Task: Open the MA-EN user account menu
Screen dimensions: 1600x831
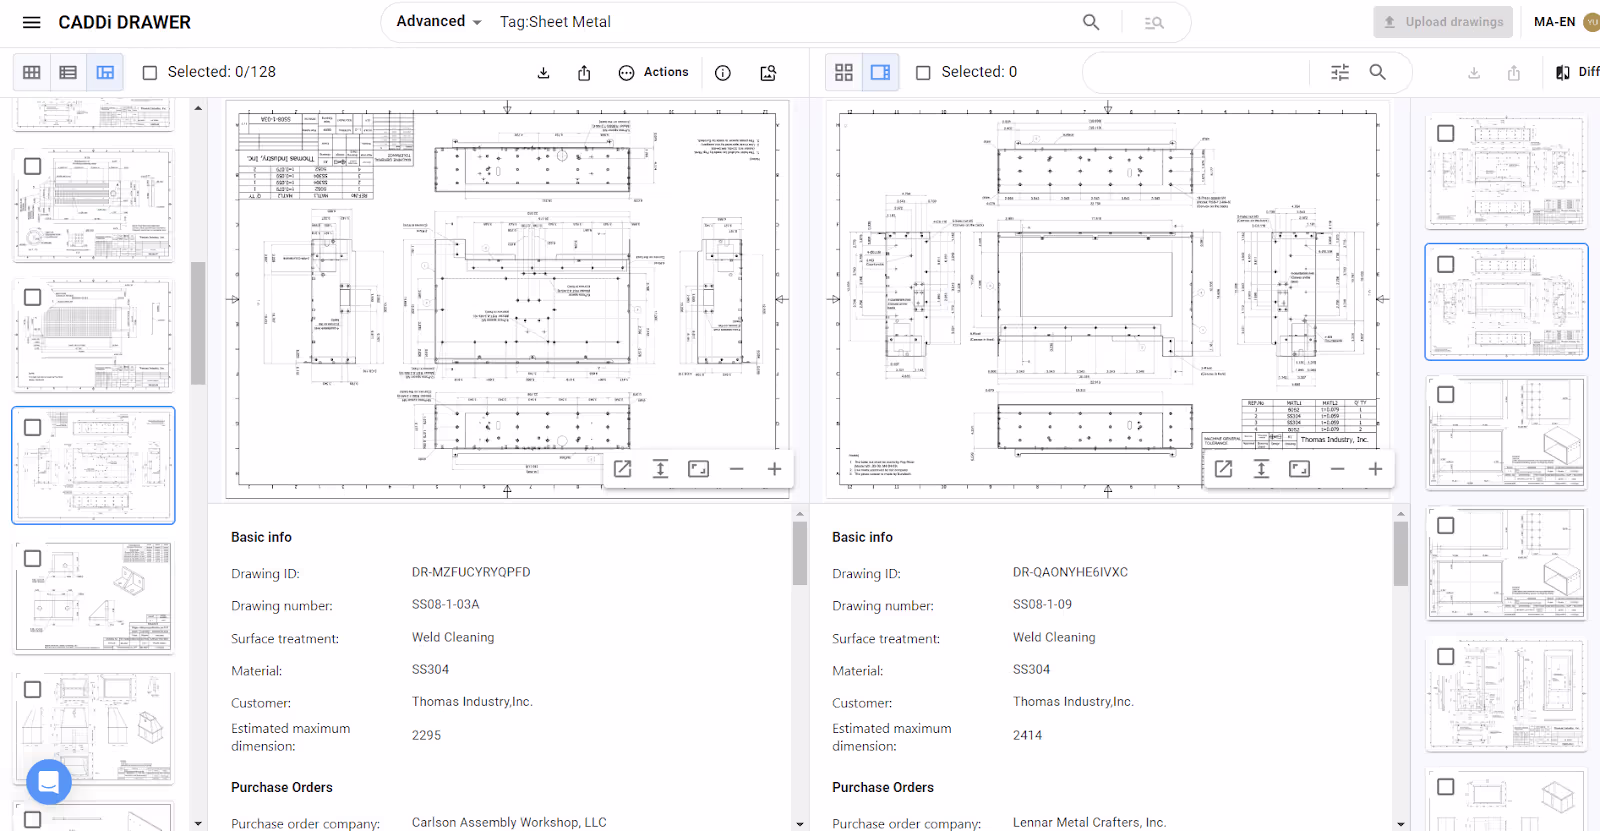Action: (x=1565, y=22)
